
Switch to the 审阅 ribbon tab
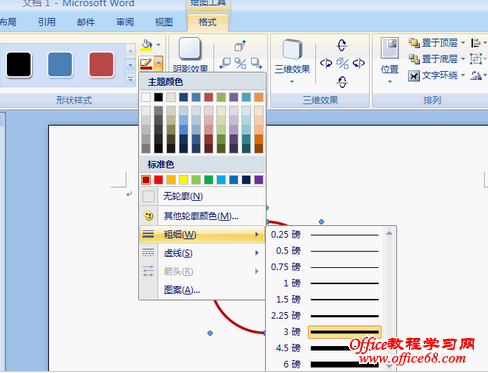click(x=125, y=22)
